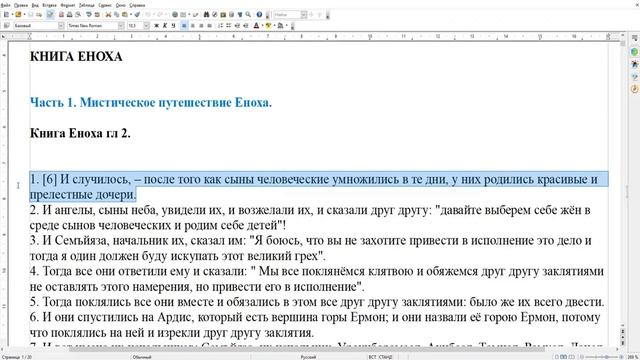Decrease indent icon

(x=238, y=26)
